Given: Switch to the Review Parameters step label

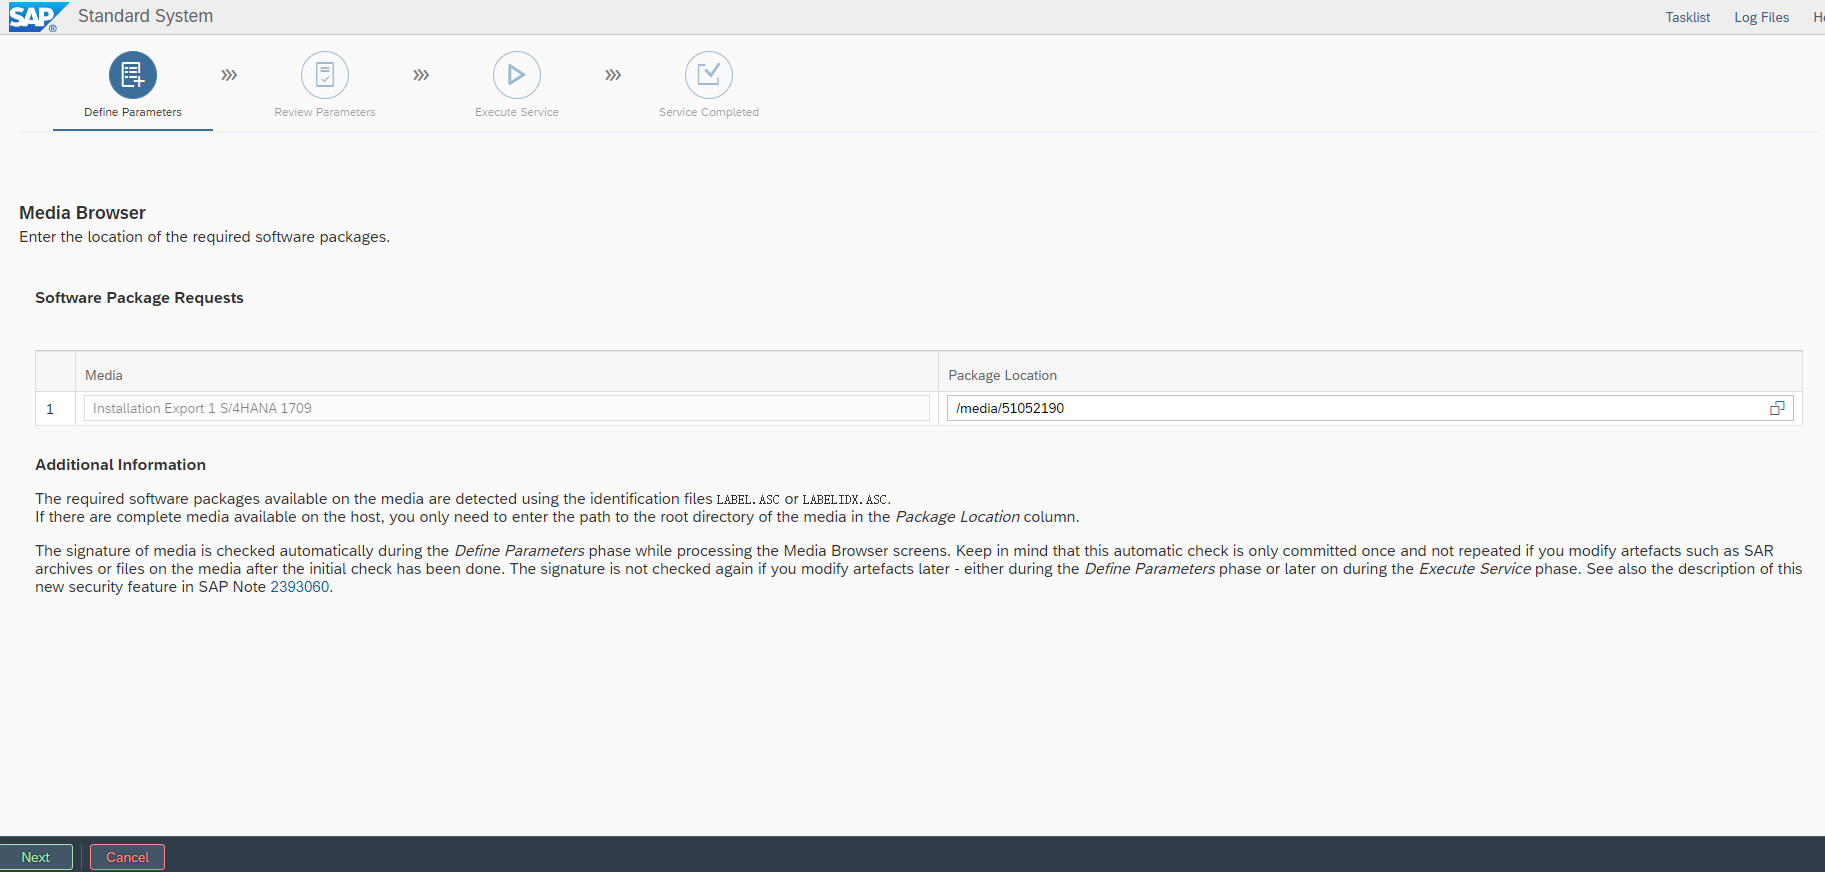Looking at the screenshot, I should [325, 112].
